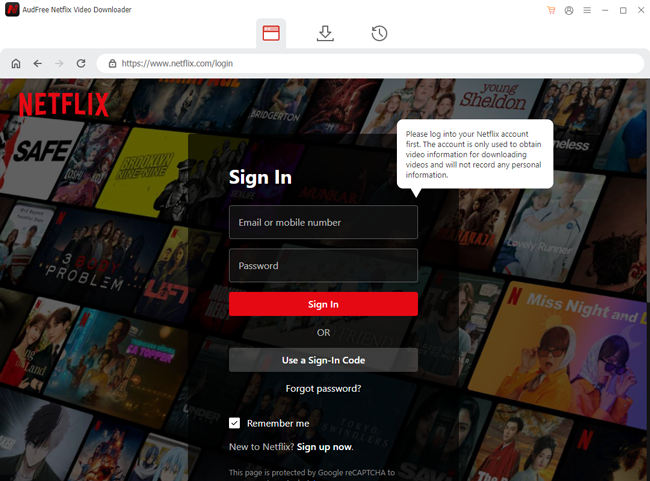This screenshot has height=481, width=650.
Task: Click 'AudFree Netflix Video Downloader' title text
Action: pyautogui.click(x=77, y=10)
